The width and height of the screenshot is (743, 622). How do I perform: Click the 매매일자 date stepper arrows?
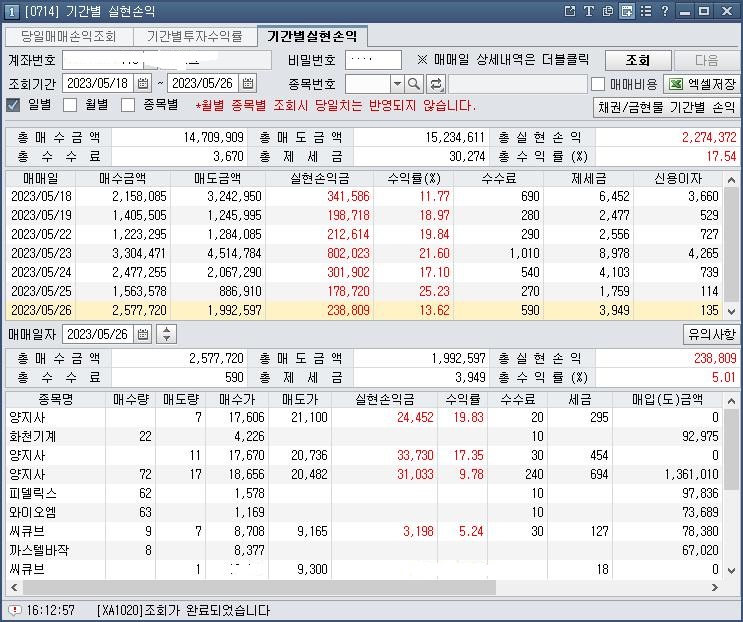pos(166,334)
